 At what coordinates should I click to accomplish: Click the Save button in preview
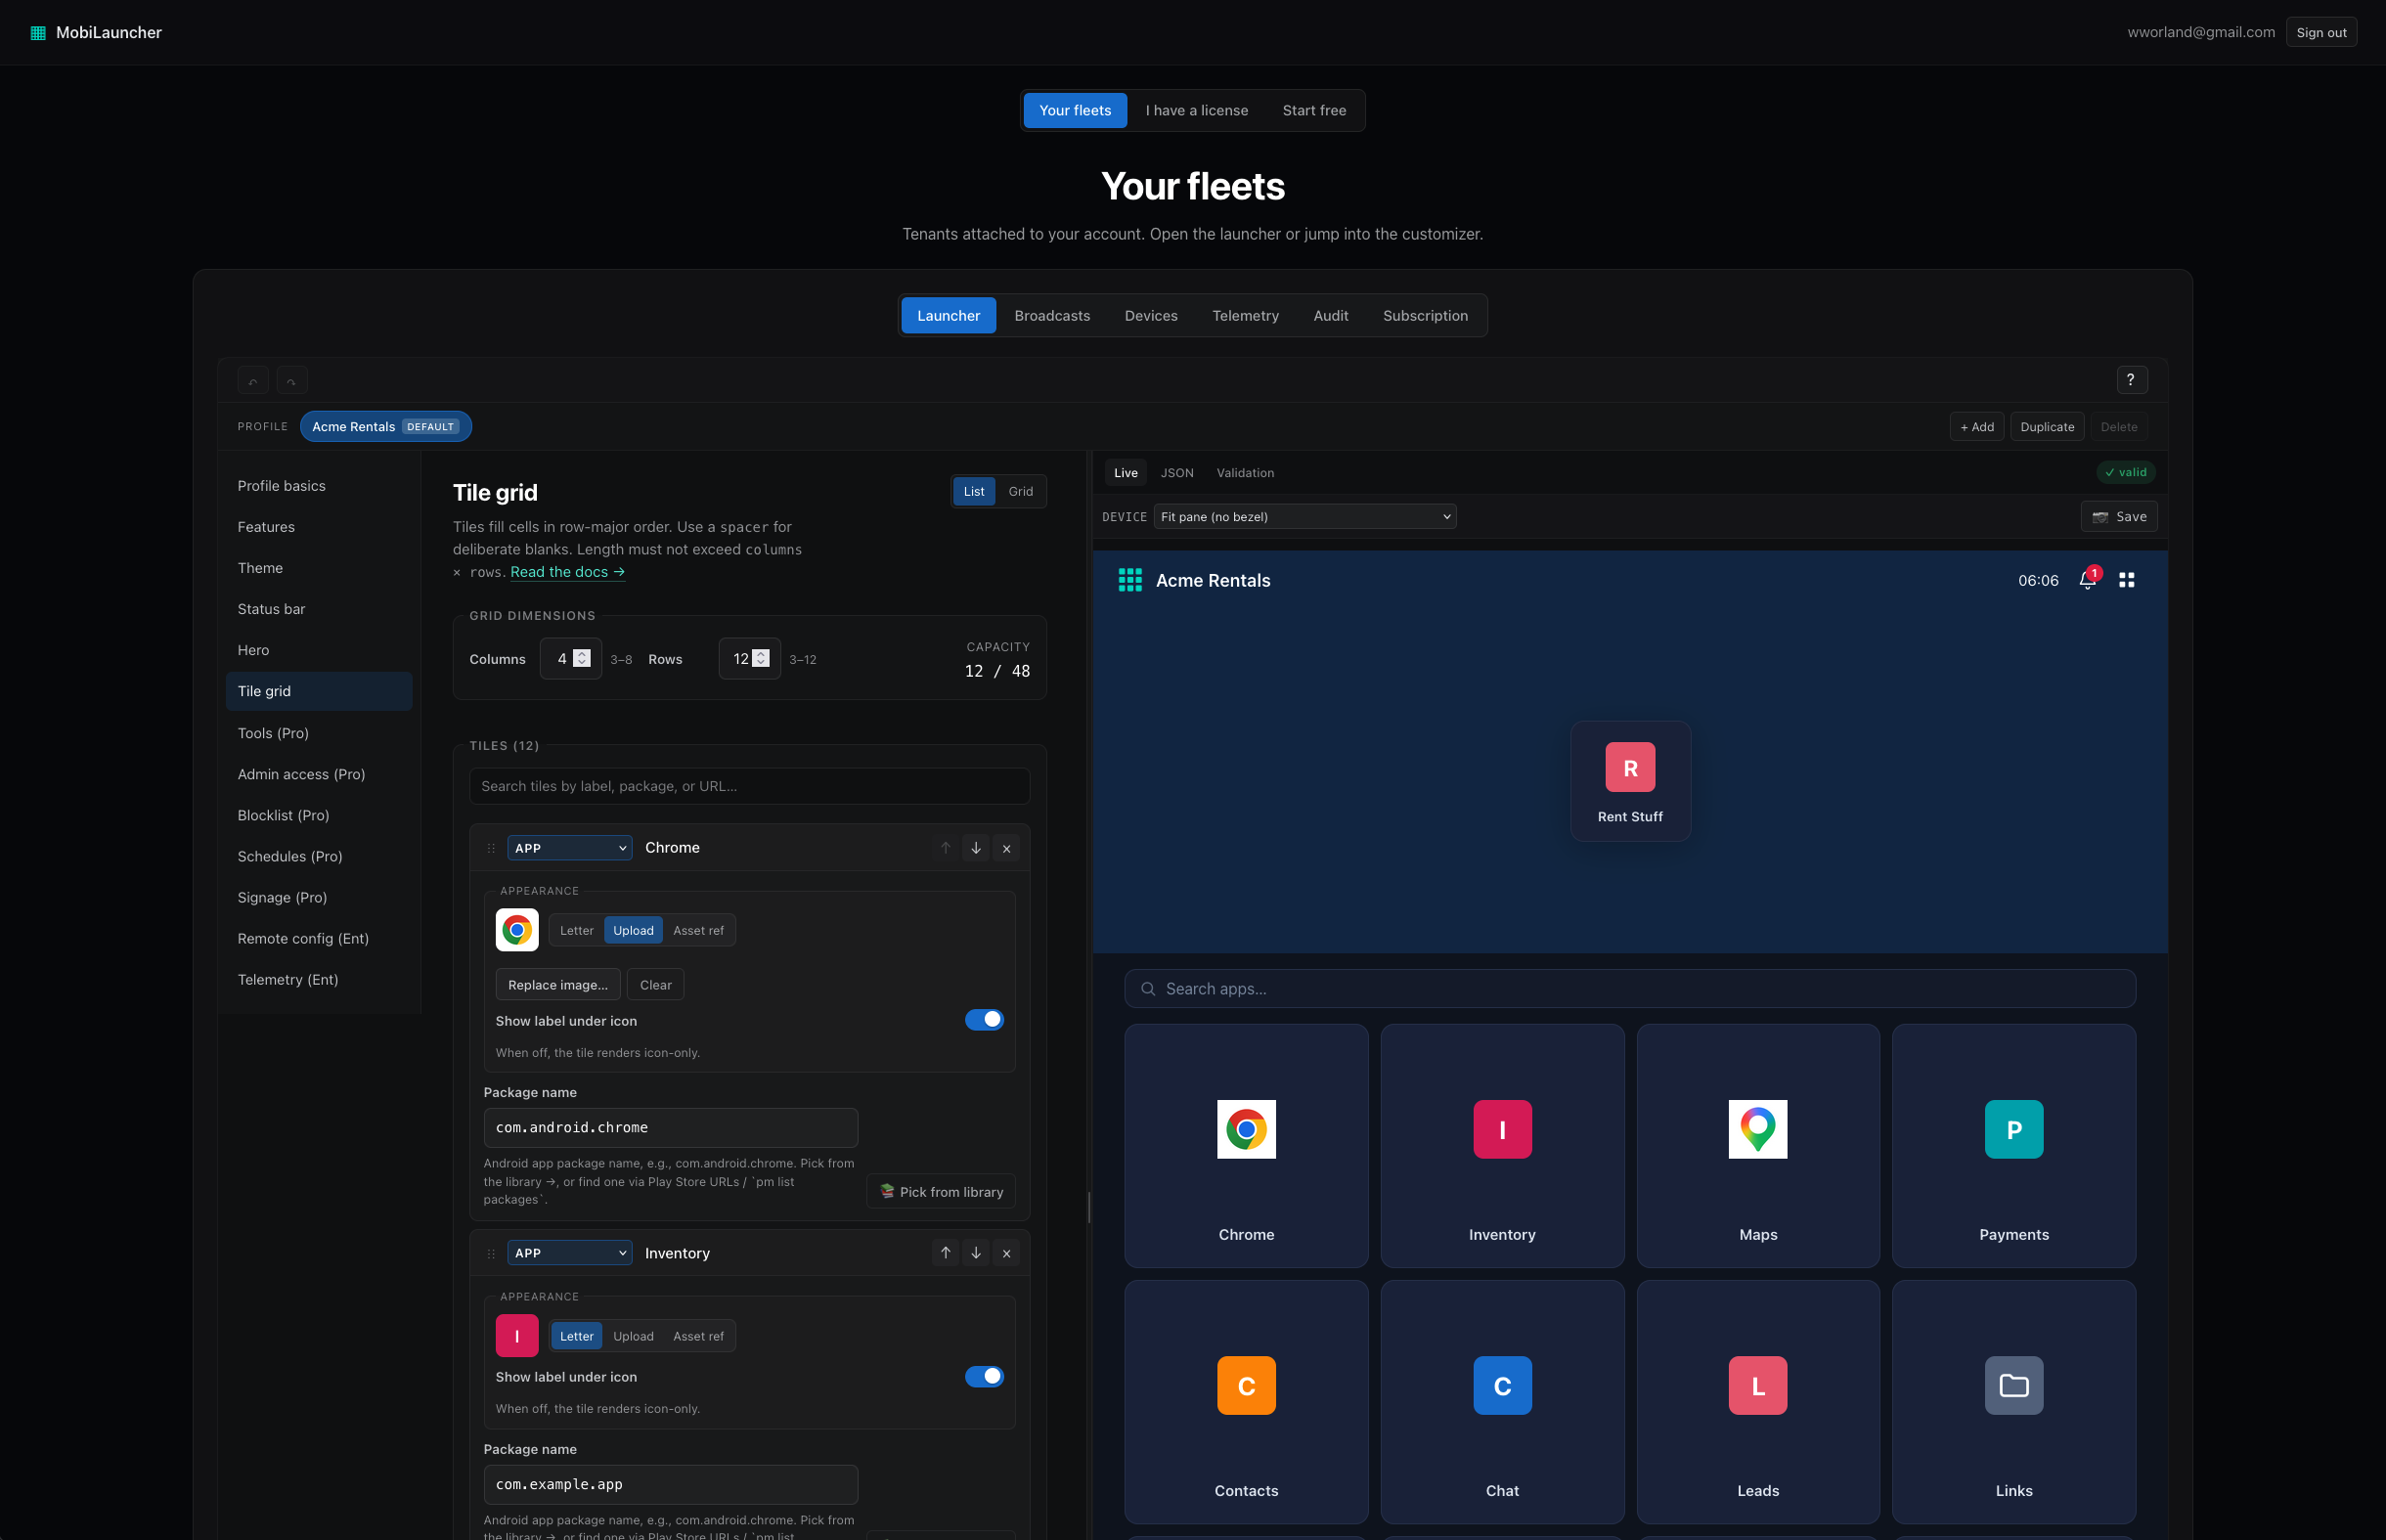pos(2119,517)
